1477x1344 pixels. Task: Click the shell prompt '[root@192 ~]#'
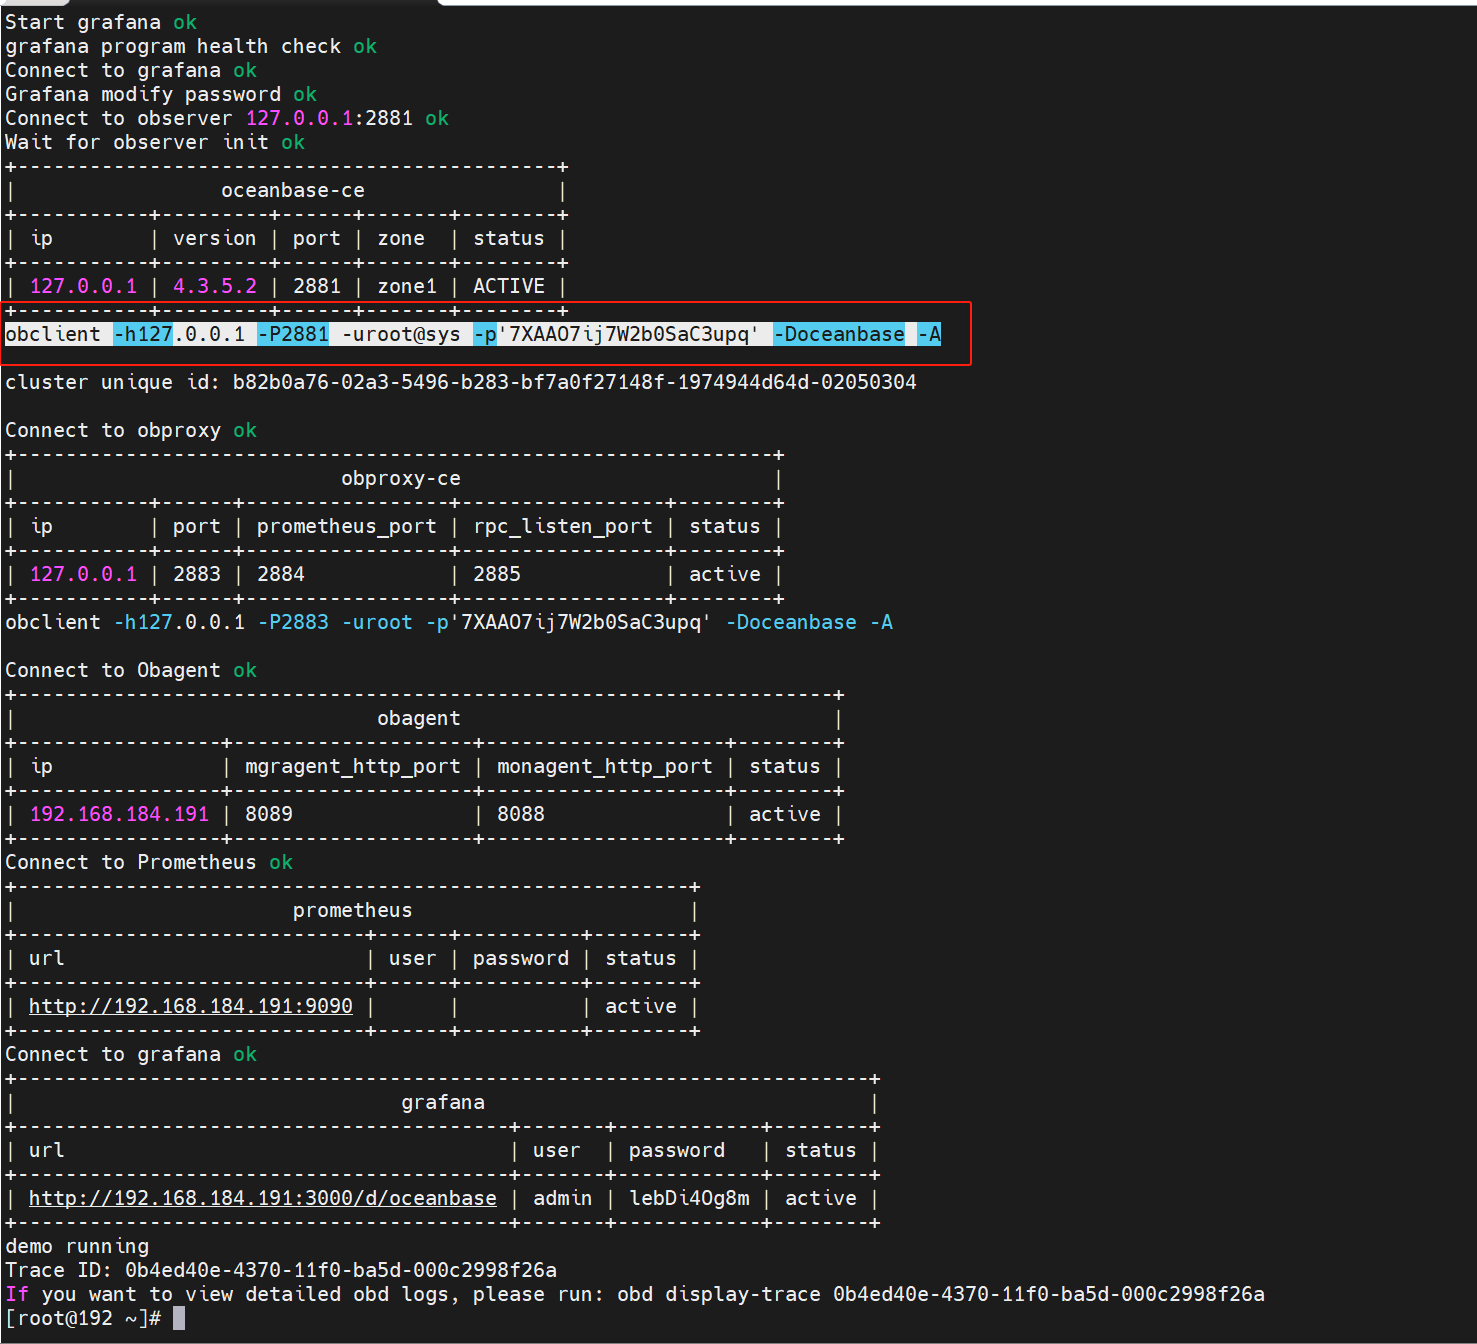83,1318
